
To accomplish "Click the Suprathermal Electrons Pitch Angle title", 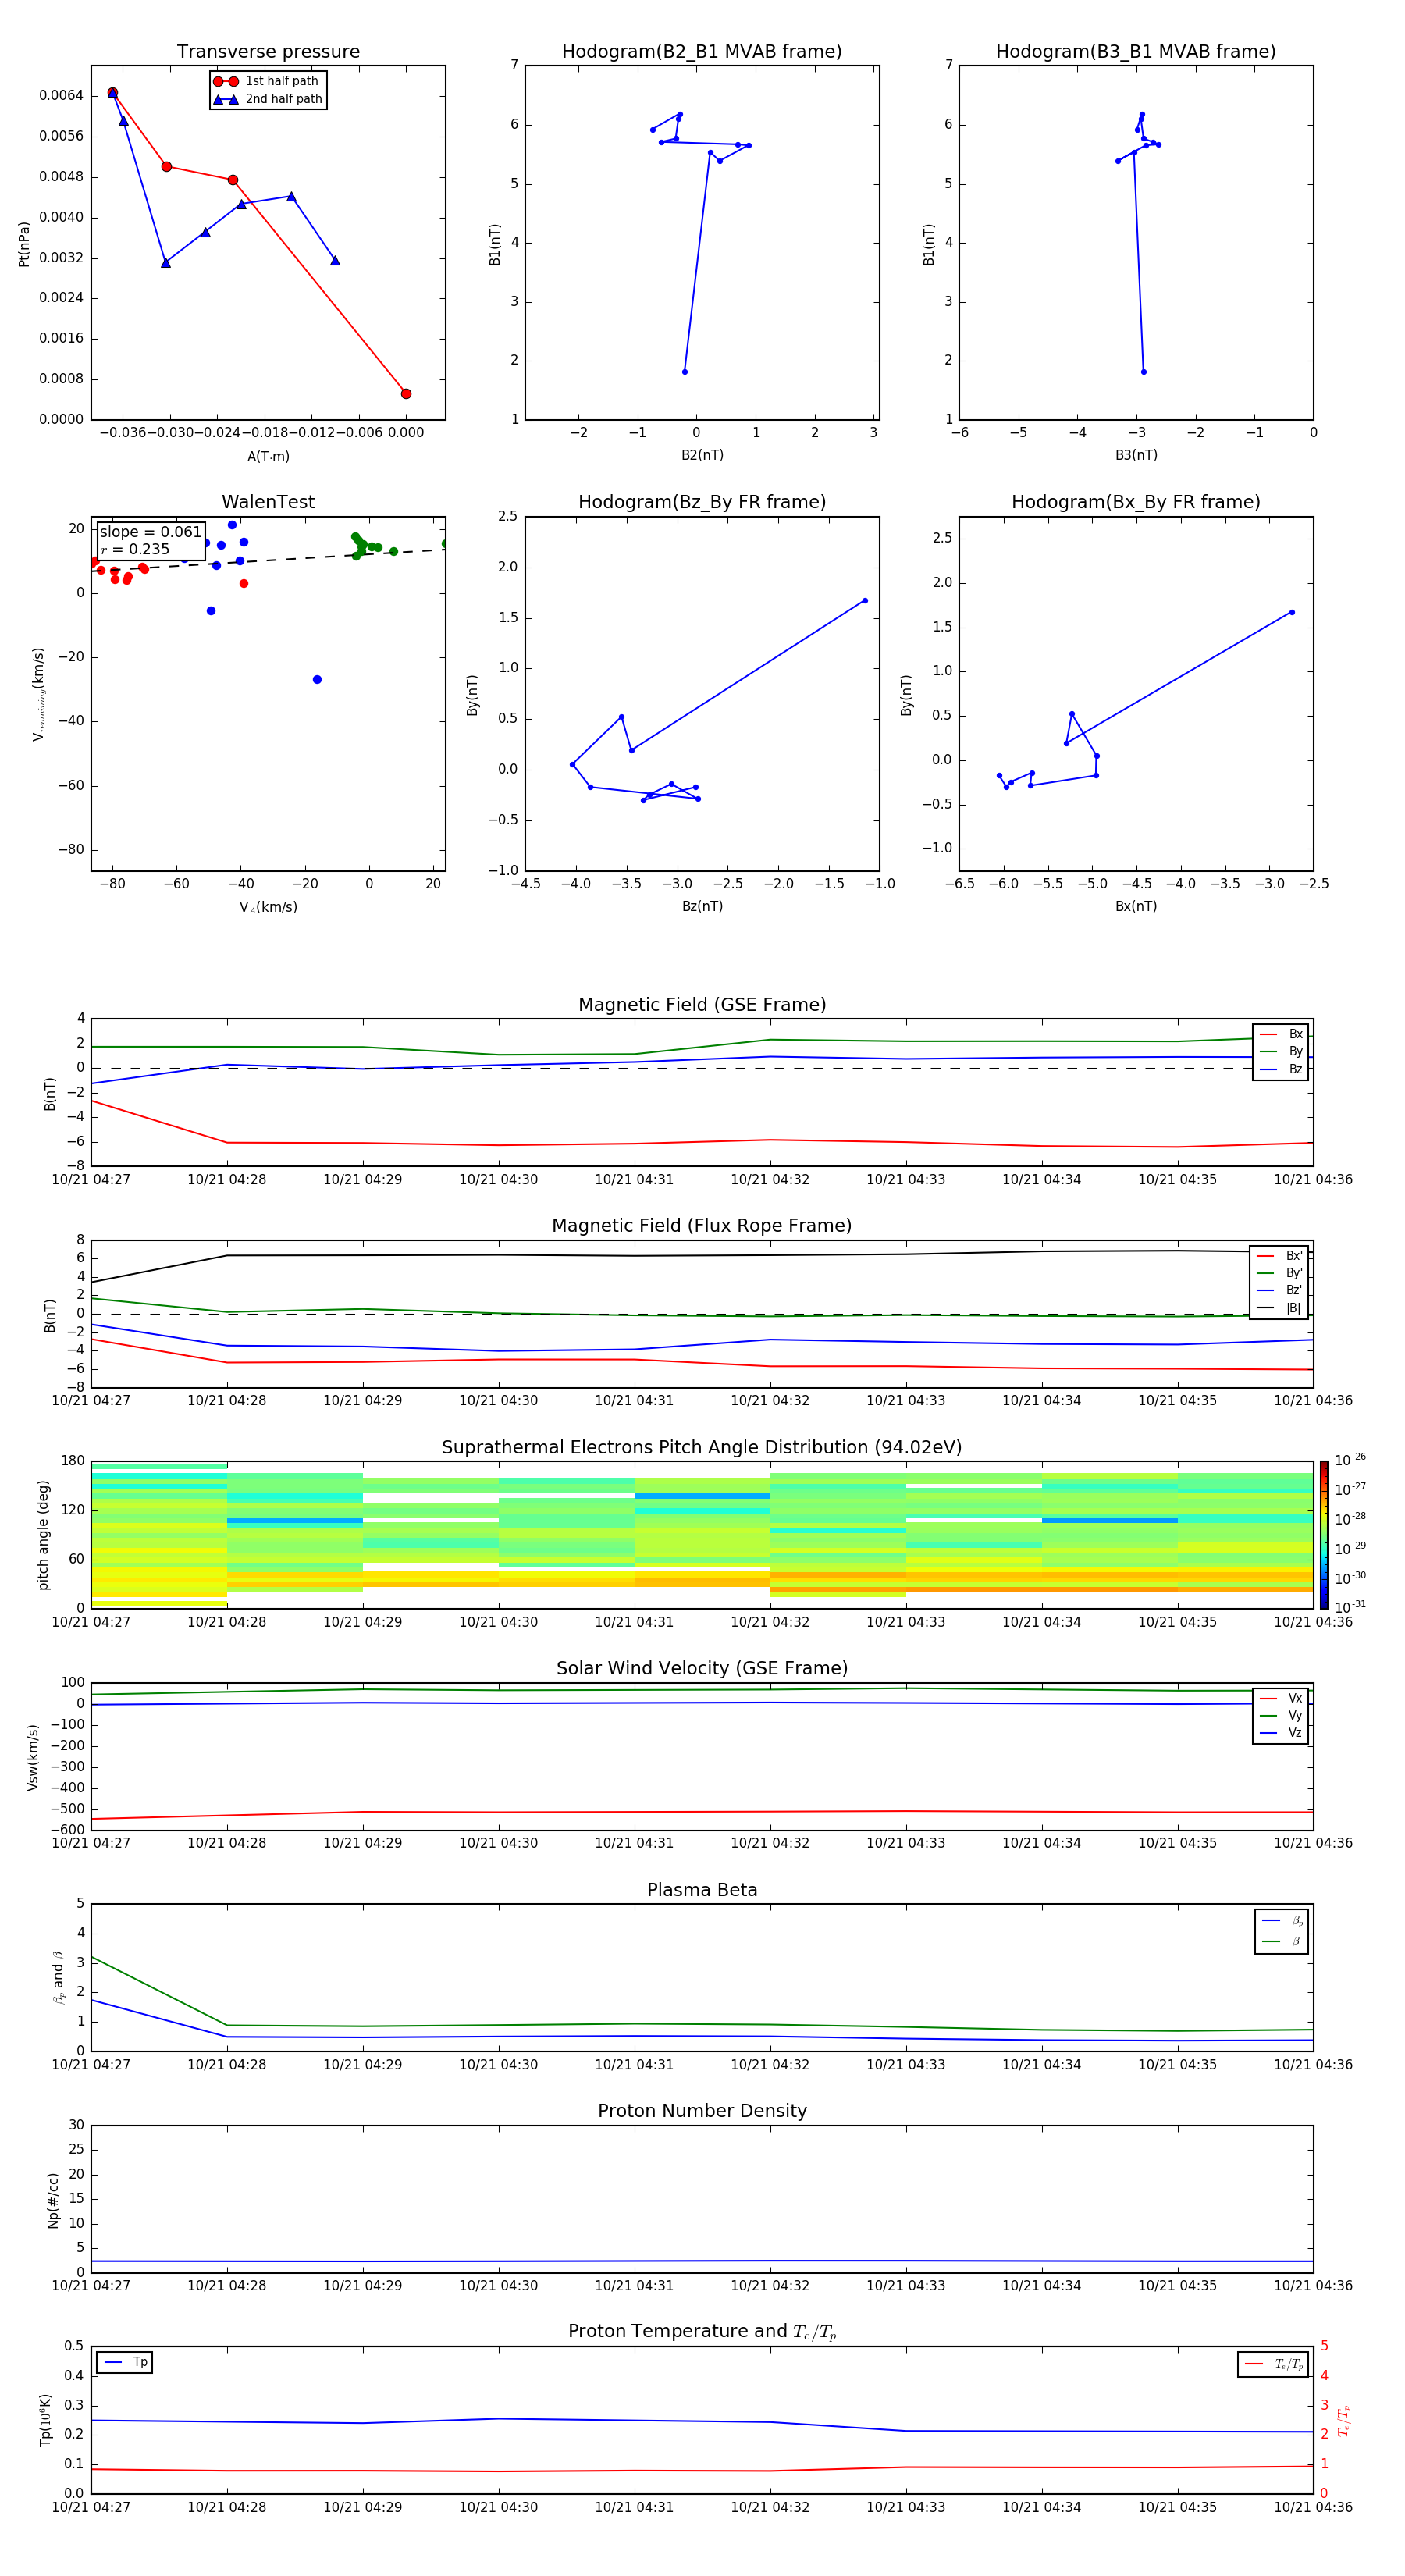I will pos(702,1447).
